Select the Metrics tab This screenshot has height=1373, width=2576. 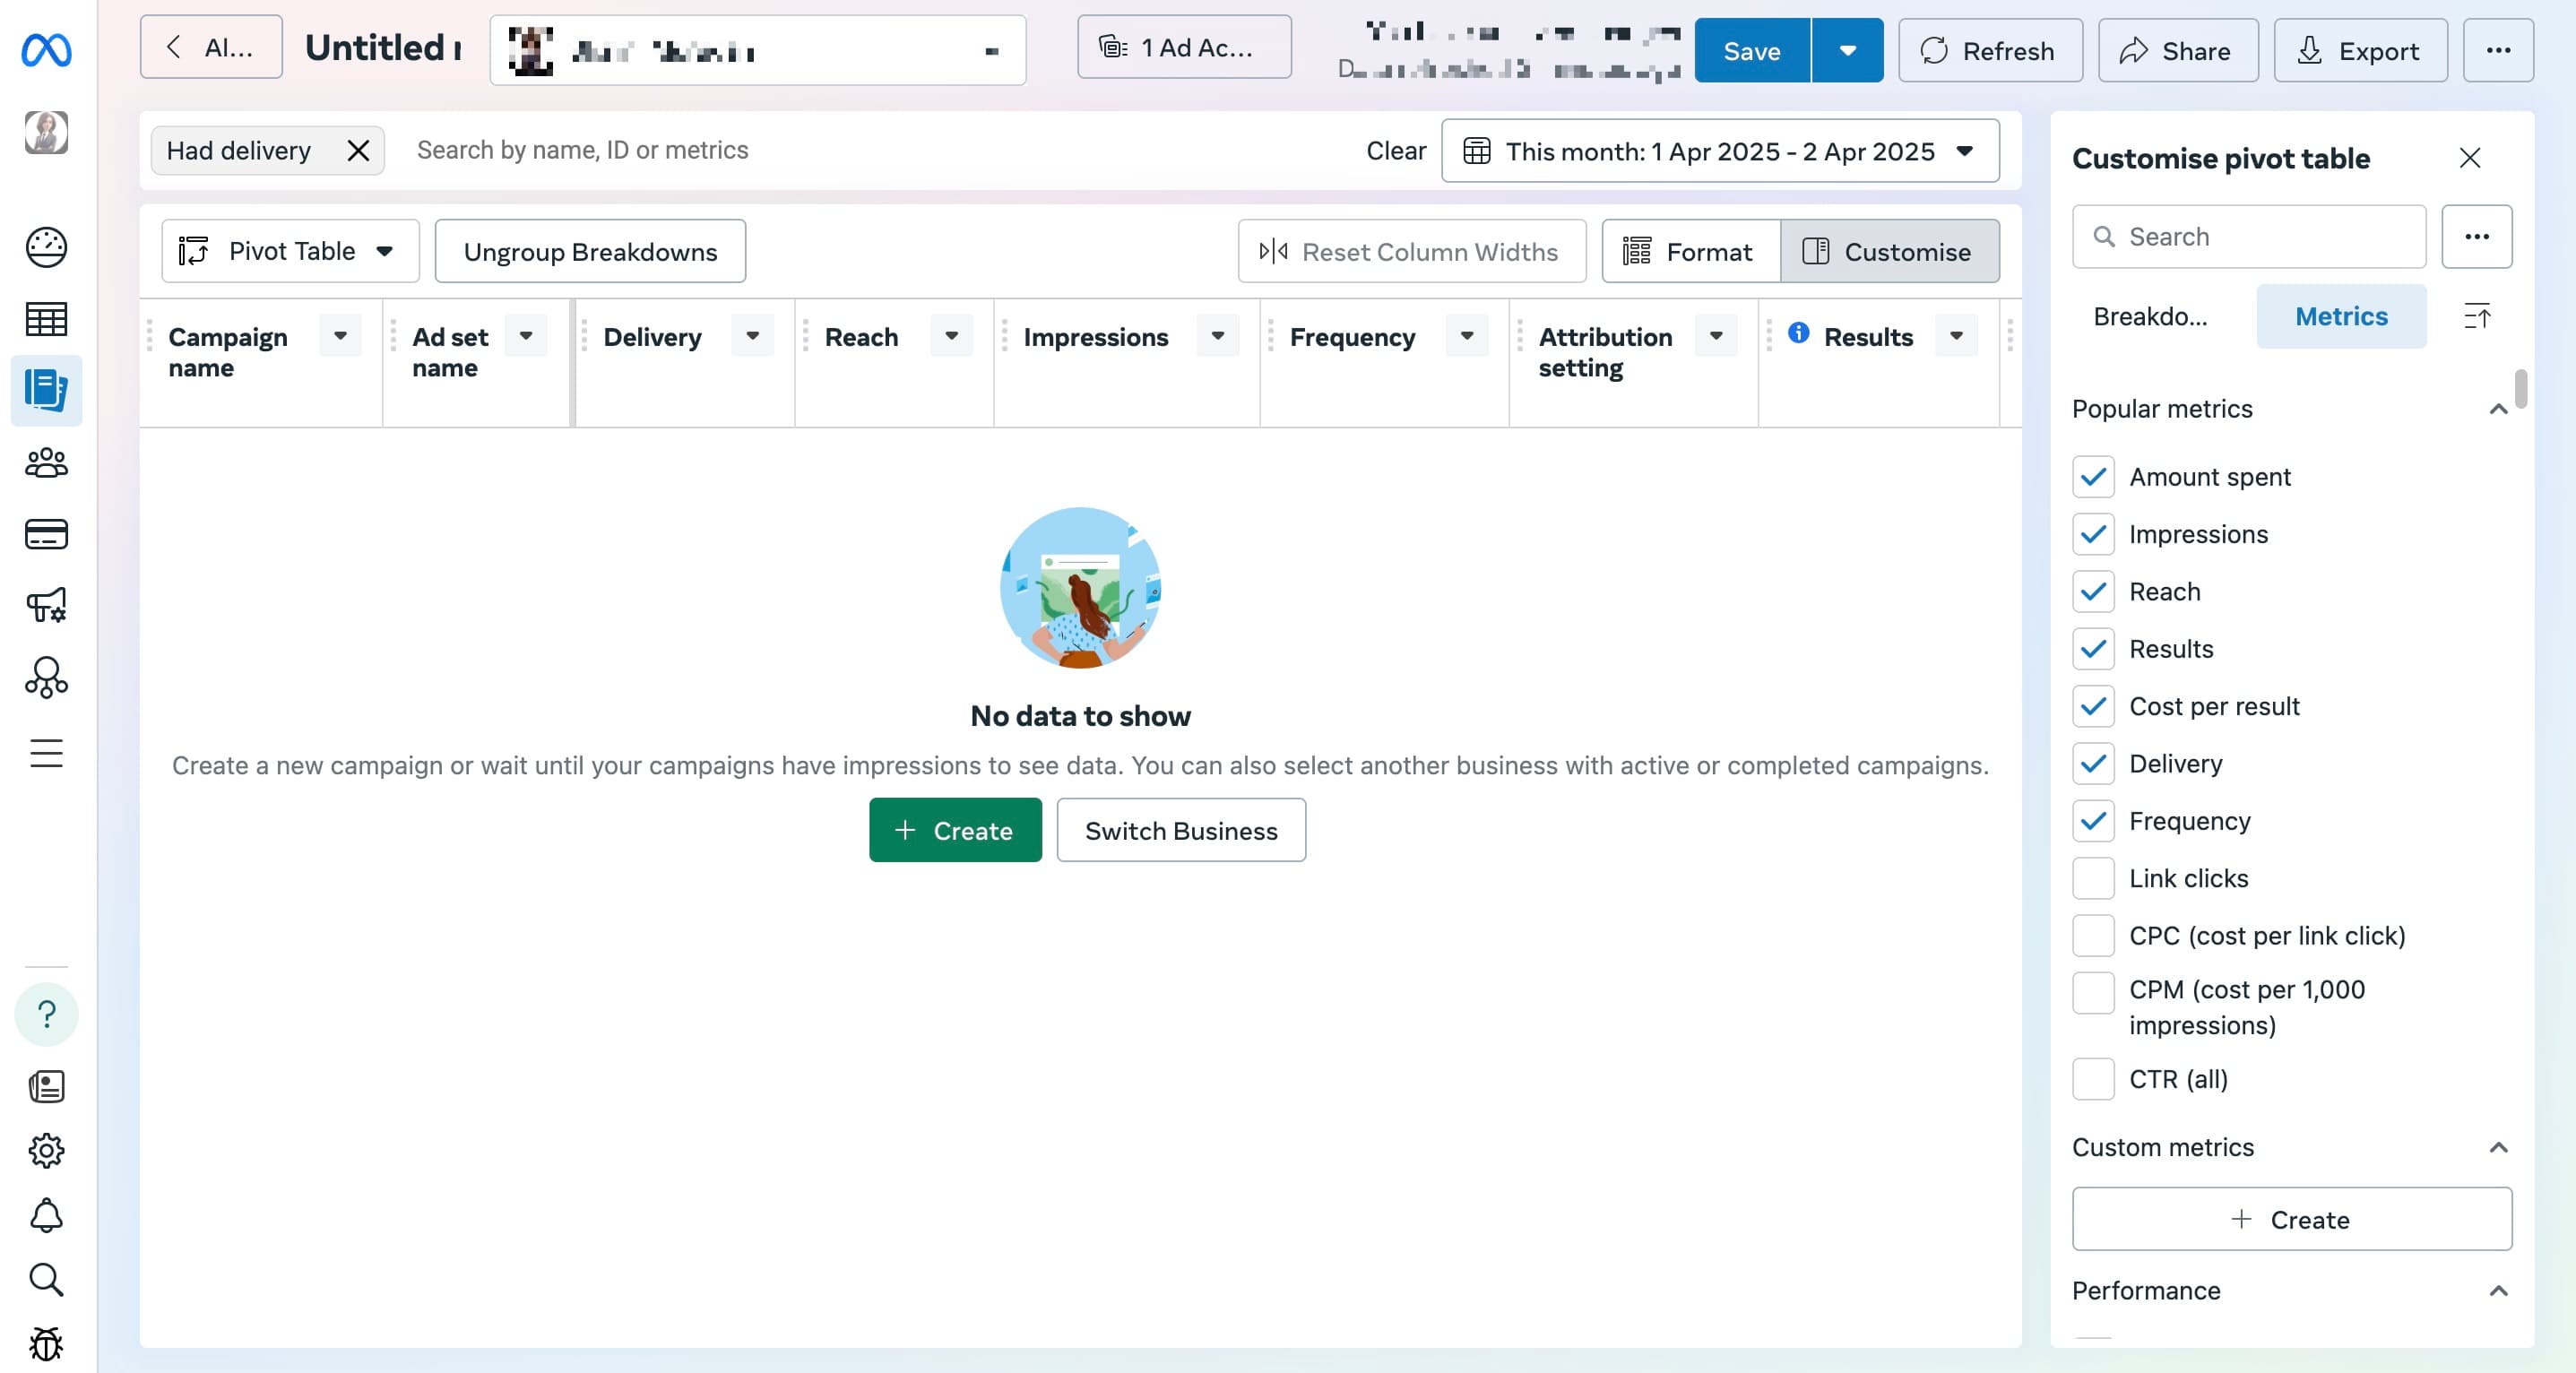point(2341,317)
